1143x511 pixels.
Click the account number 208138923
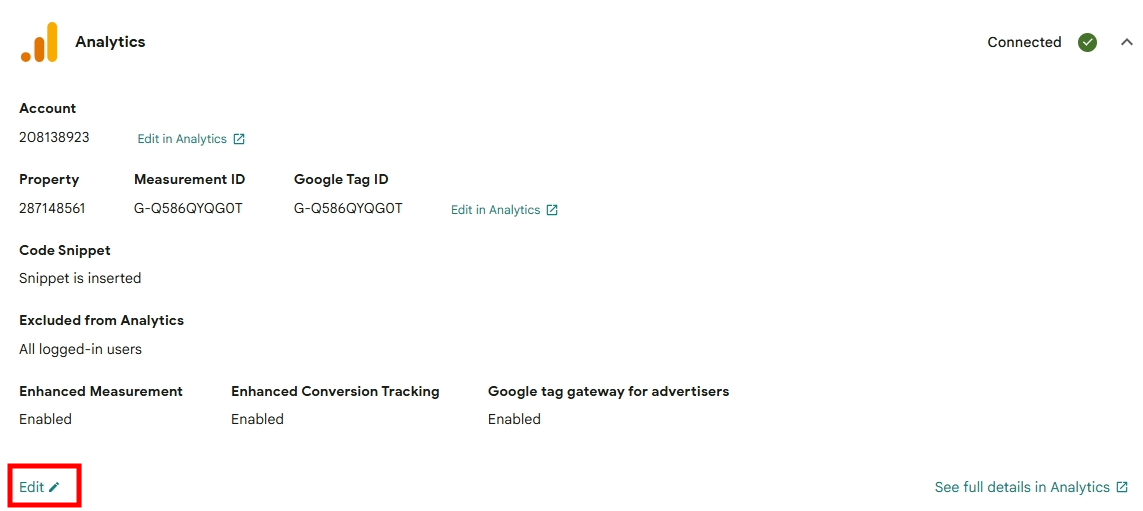[x=54, y=137]
